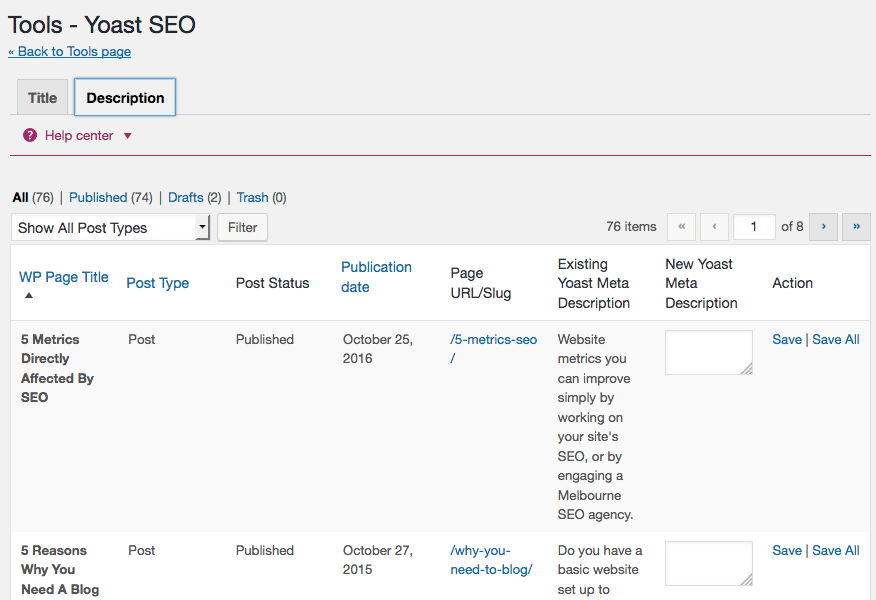Jump to last page pagination icon
876x600 pixels.
coord(856,227)
